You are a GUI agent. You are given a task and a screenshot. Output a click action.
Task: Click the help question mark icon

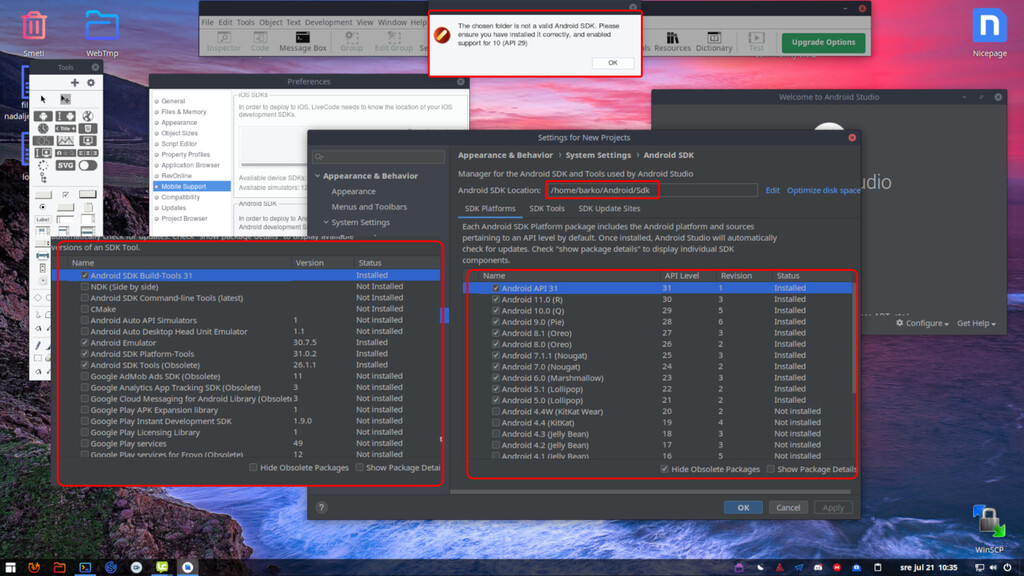321,508
